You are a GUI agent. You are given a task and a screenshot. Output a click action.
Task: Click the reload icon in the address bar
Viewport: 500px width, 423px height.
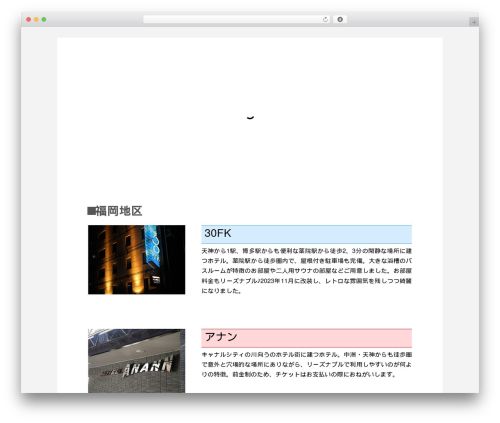coord(325,19)
